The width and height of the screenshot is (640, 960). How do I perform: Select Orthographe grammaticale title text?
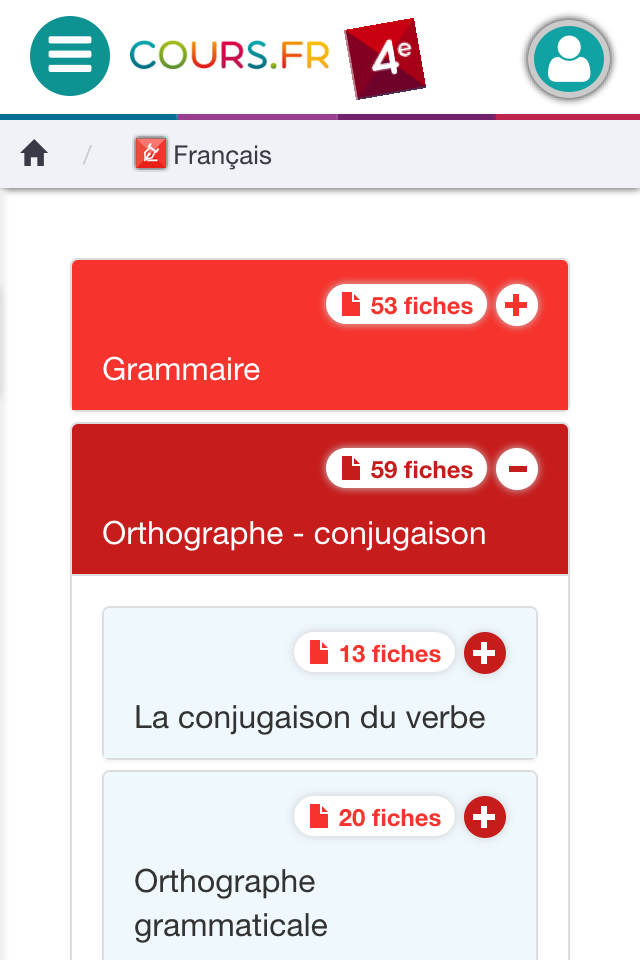tap(230, 903)
